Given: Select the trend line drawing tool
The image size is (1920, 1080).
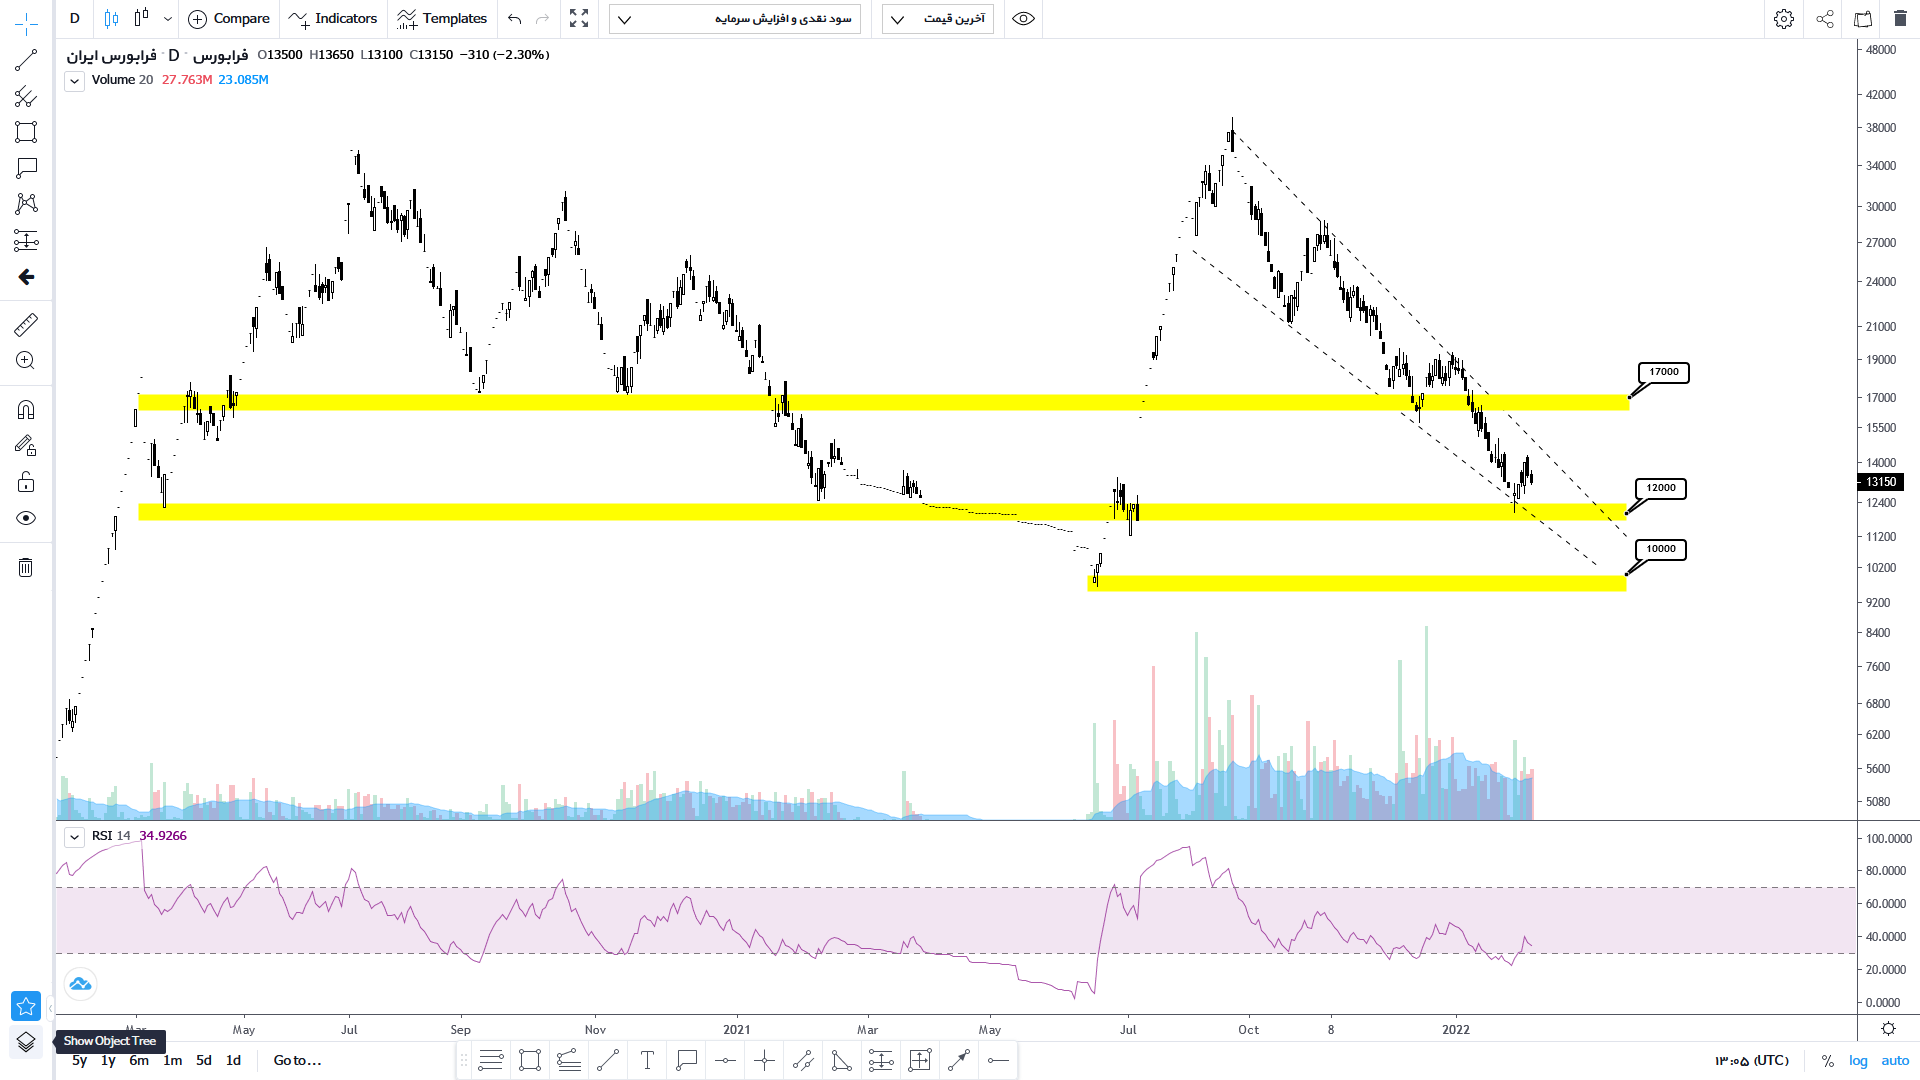Looking at the screenshot, I should [x=26, y=61].
